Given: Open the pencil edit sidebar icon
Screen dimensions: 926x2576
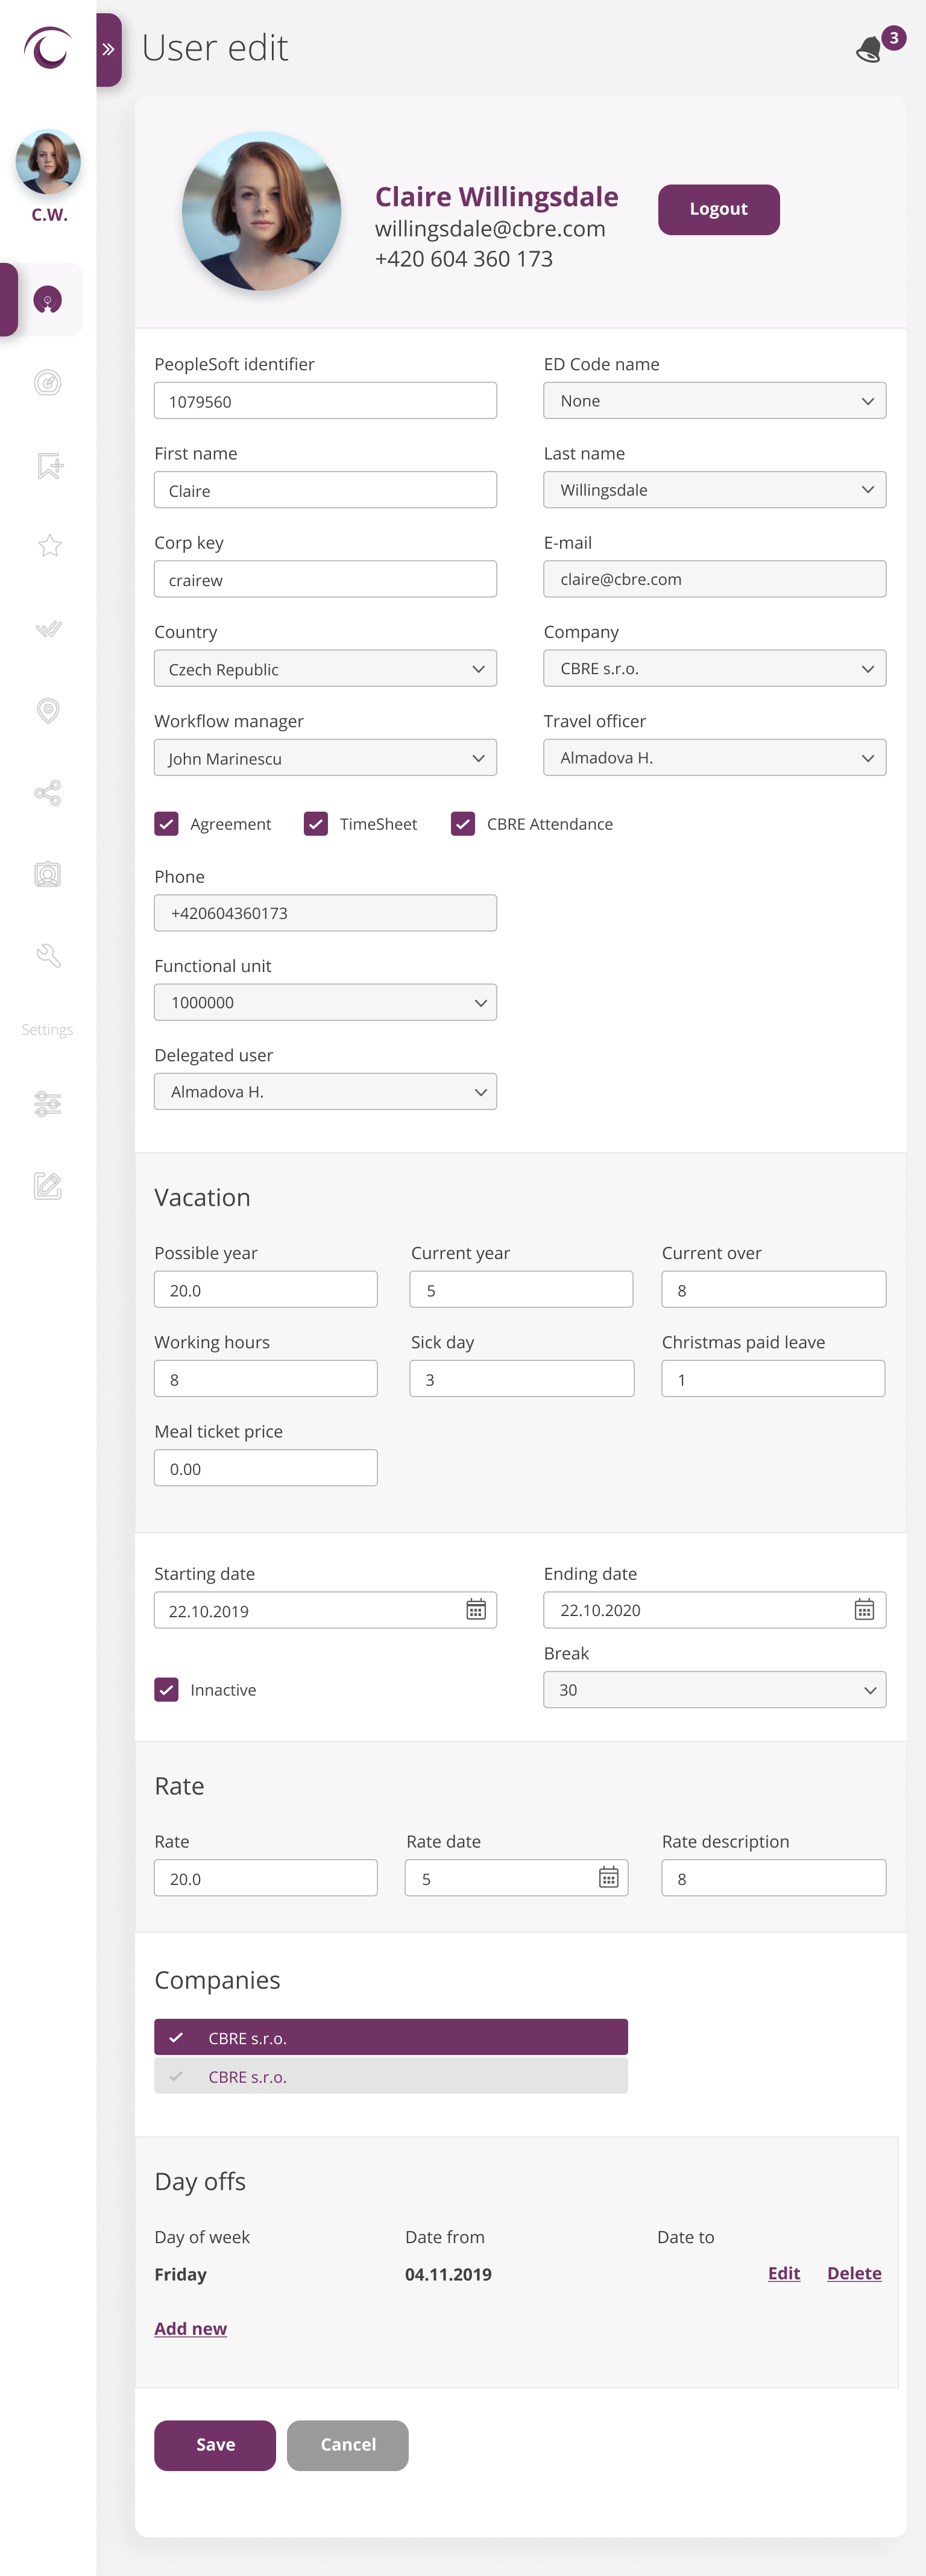Looking at the screenshot, I should 48,1186.
